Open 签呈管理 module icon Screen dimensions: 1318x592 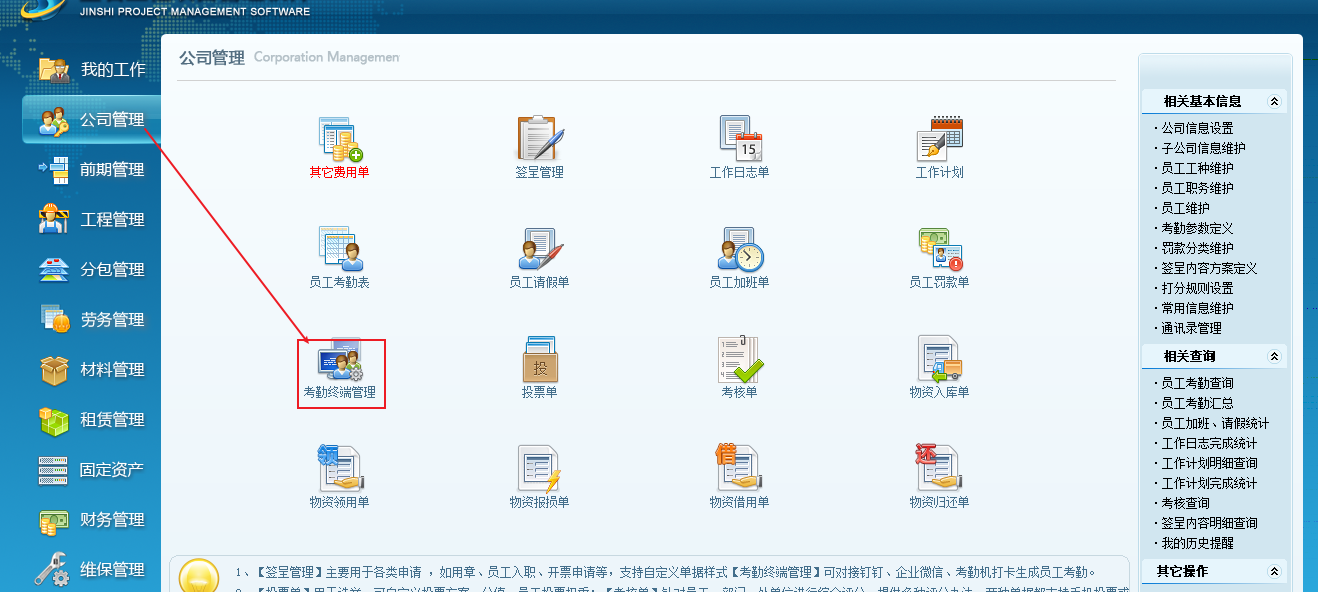539,140
